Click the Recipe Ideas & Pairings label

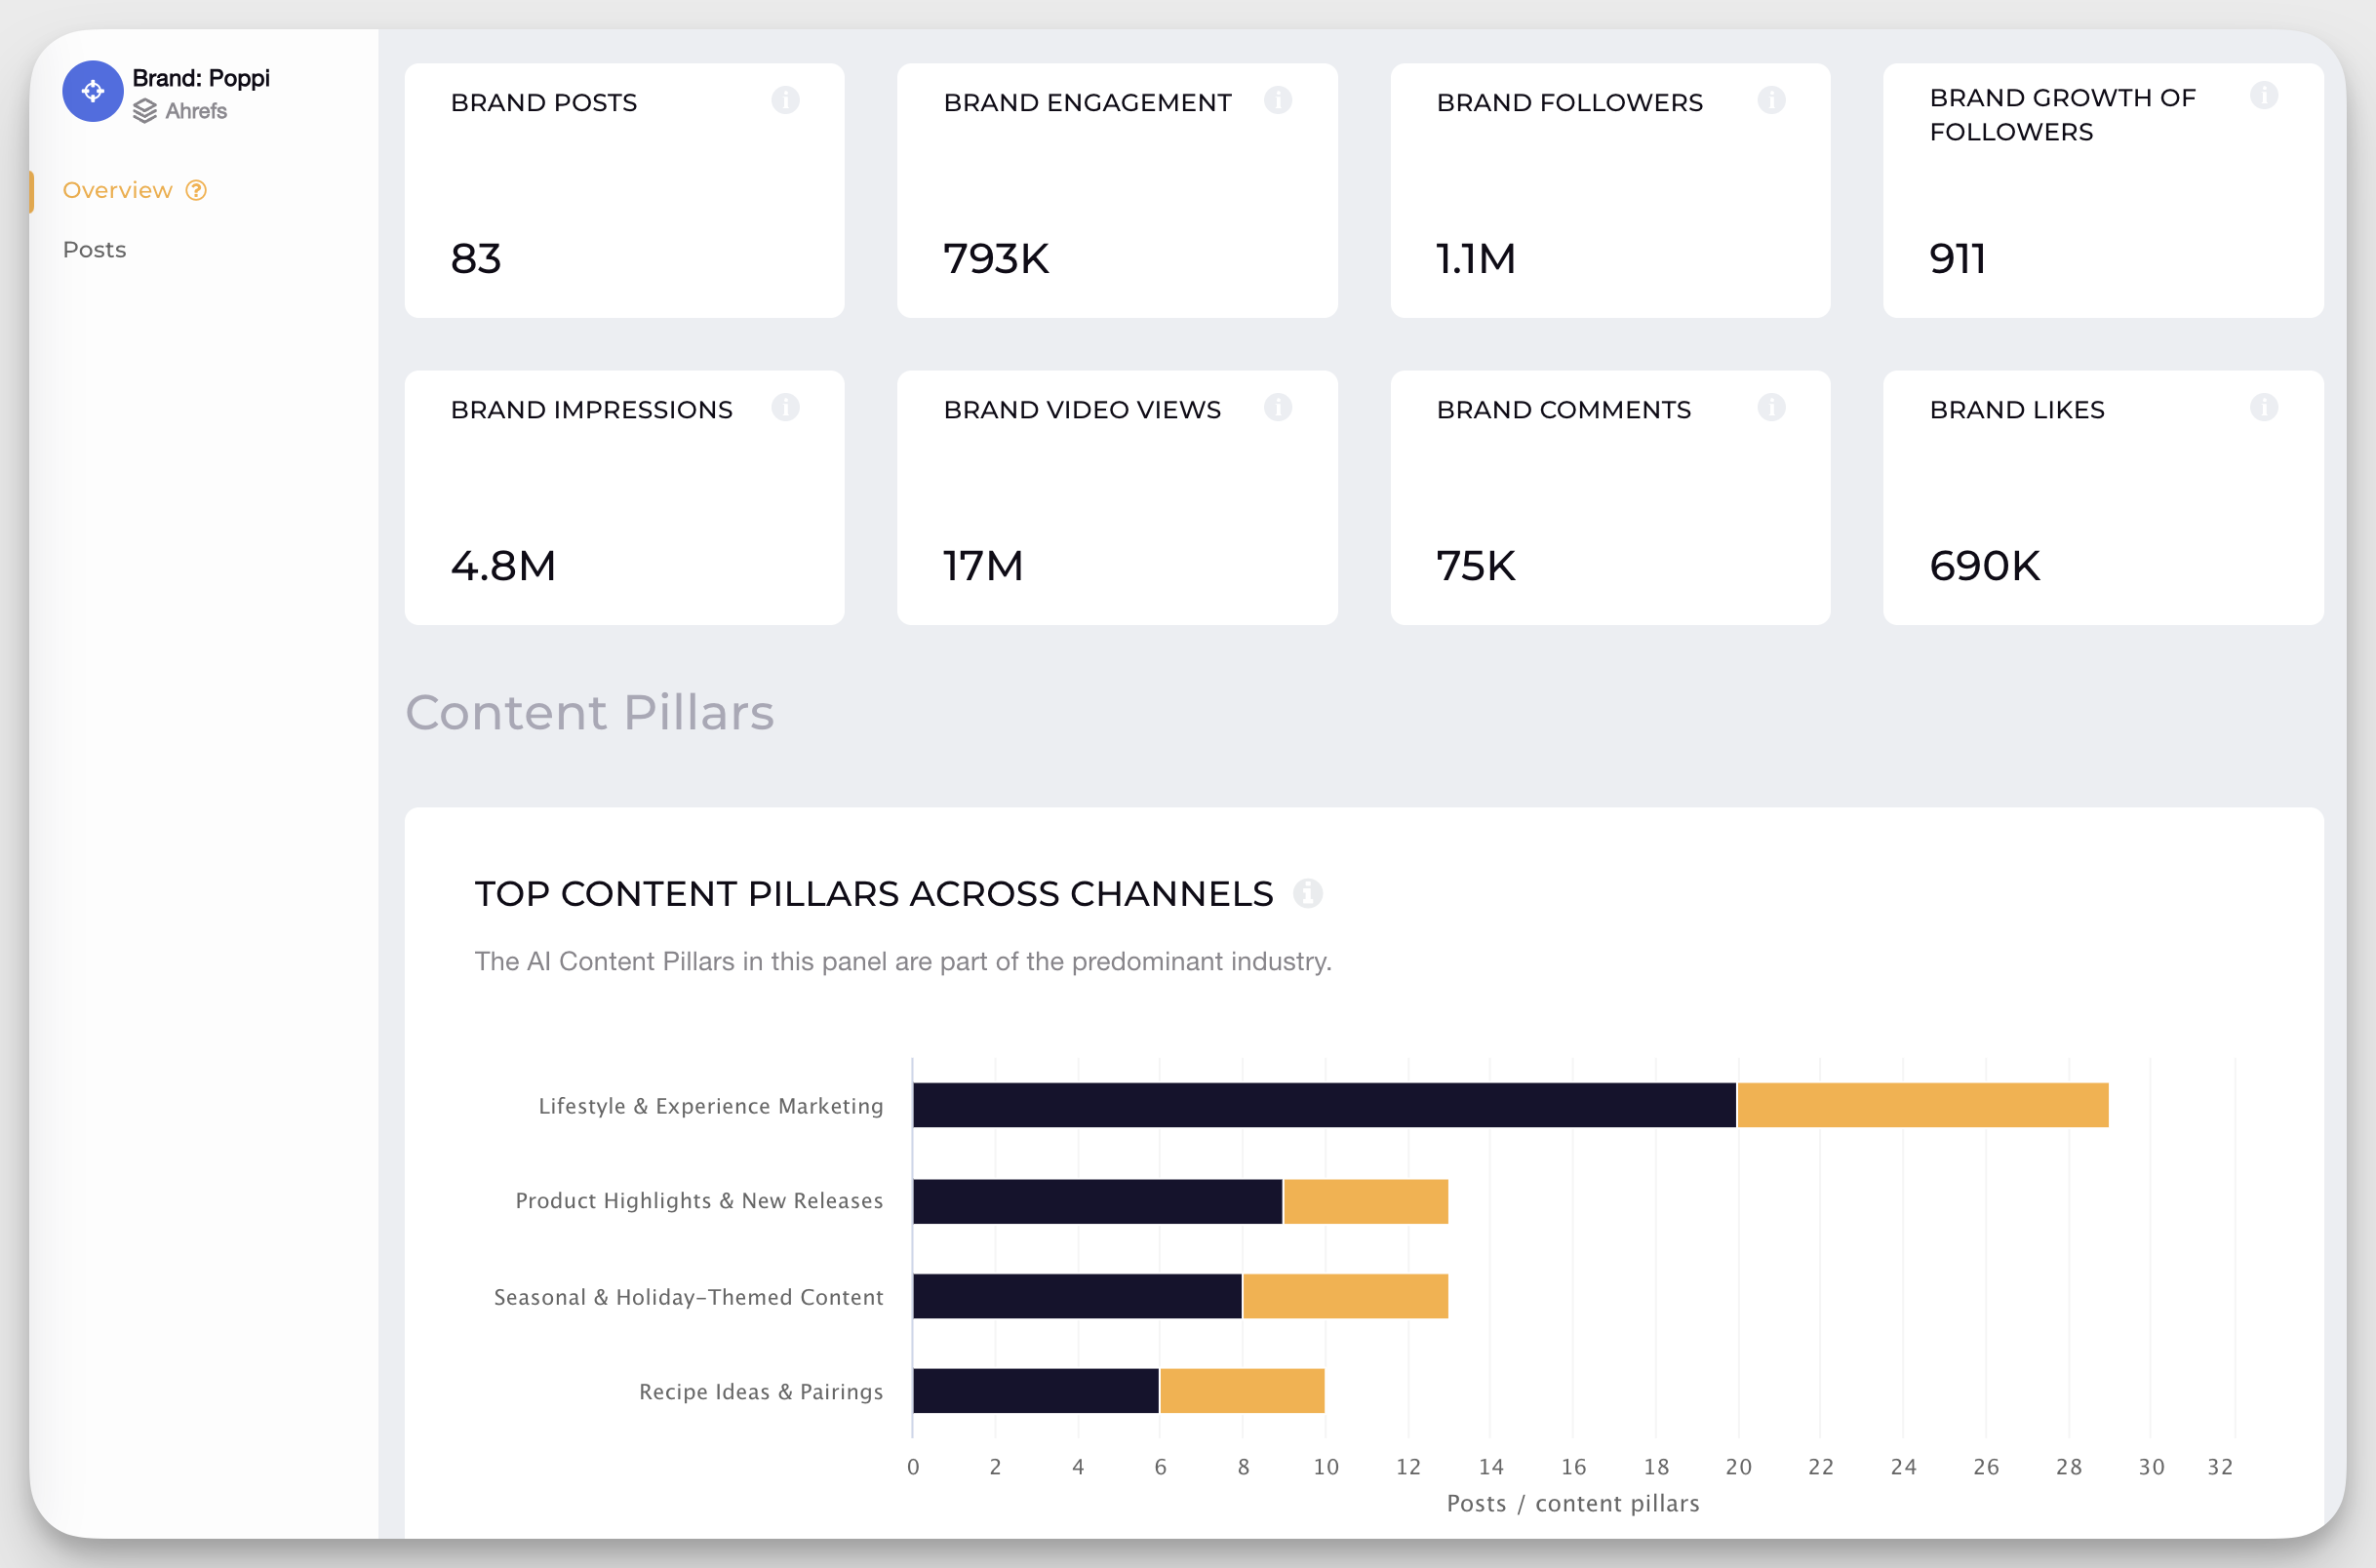click(761, 1392)
